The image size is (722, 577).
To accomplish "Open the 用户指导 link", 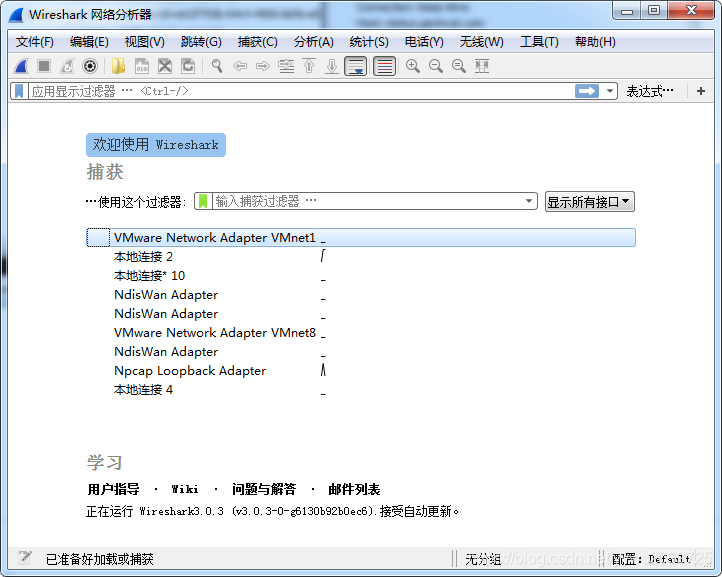I will coord(113,489).
